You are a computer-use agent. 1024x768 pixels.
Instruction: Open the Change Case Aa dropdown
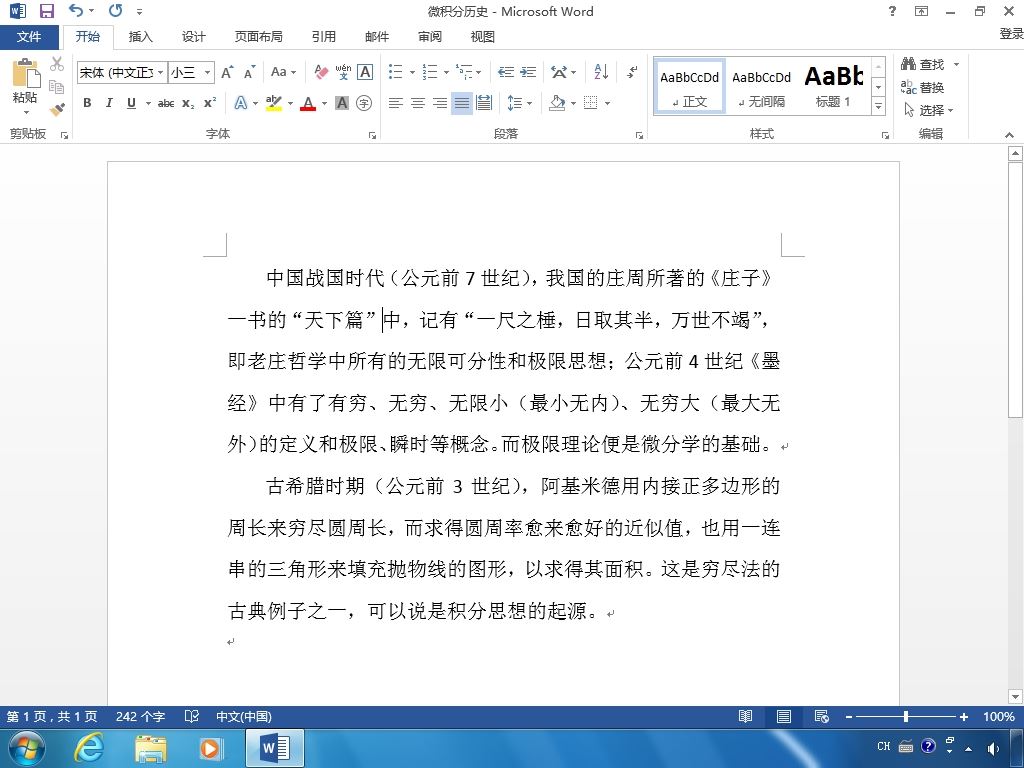[283, 72]
